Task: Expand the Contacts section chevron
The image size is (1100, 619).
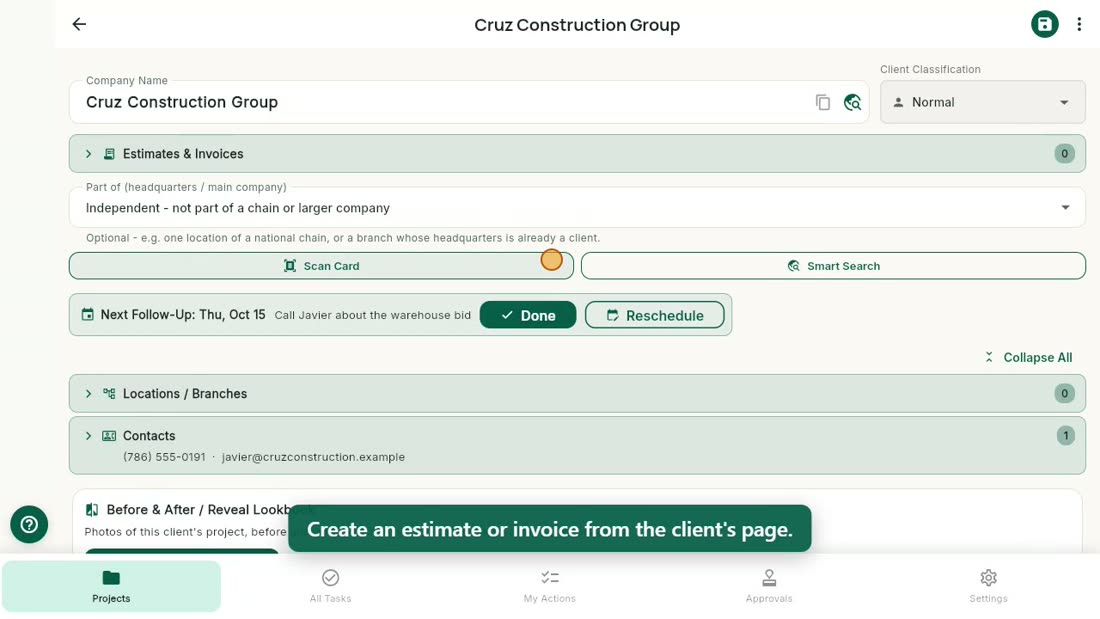Action: pyautogui.click(x=88, y=436)
